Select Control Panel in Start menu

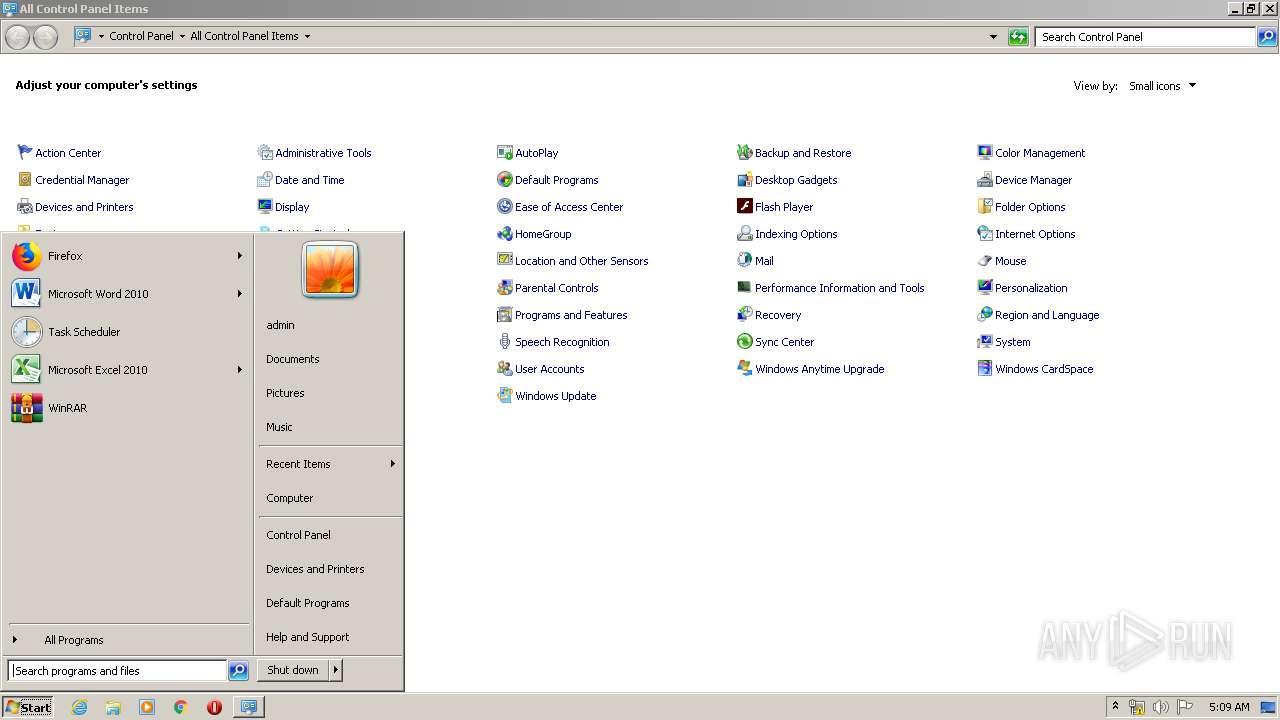tap(298, 535)
